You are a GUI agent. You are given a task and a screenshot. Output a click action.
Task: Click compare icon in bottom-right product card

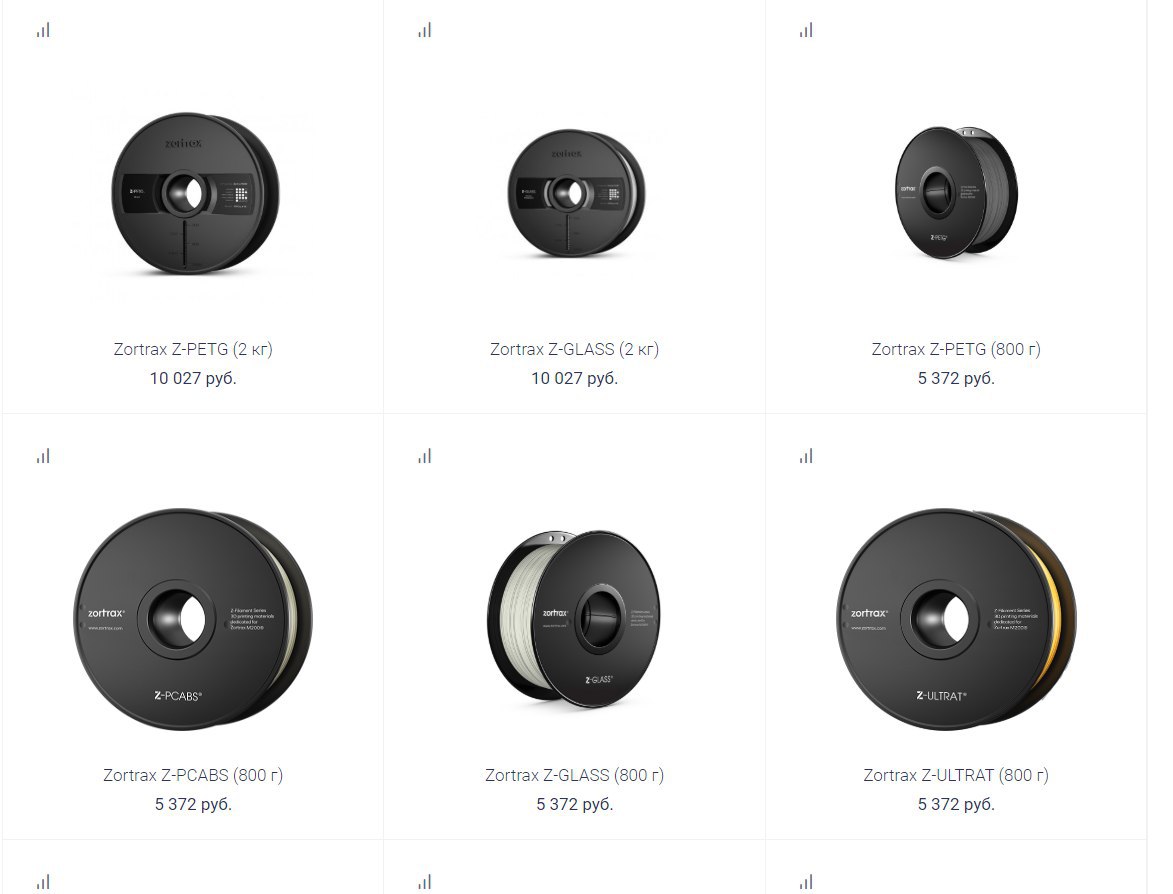point(806,882)
